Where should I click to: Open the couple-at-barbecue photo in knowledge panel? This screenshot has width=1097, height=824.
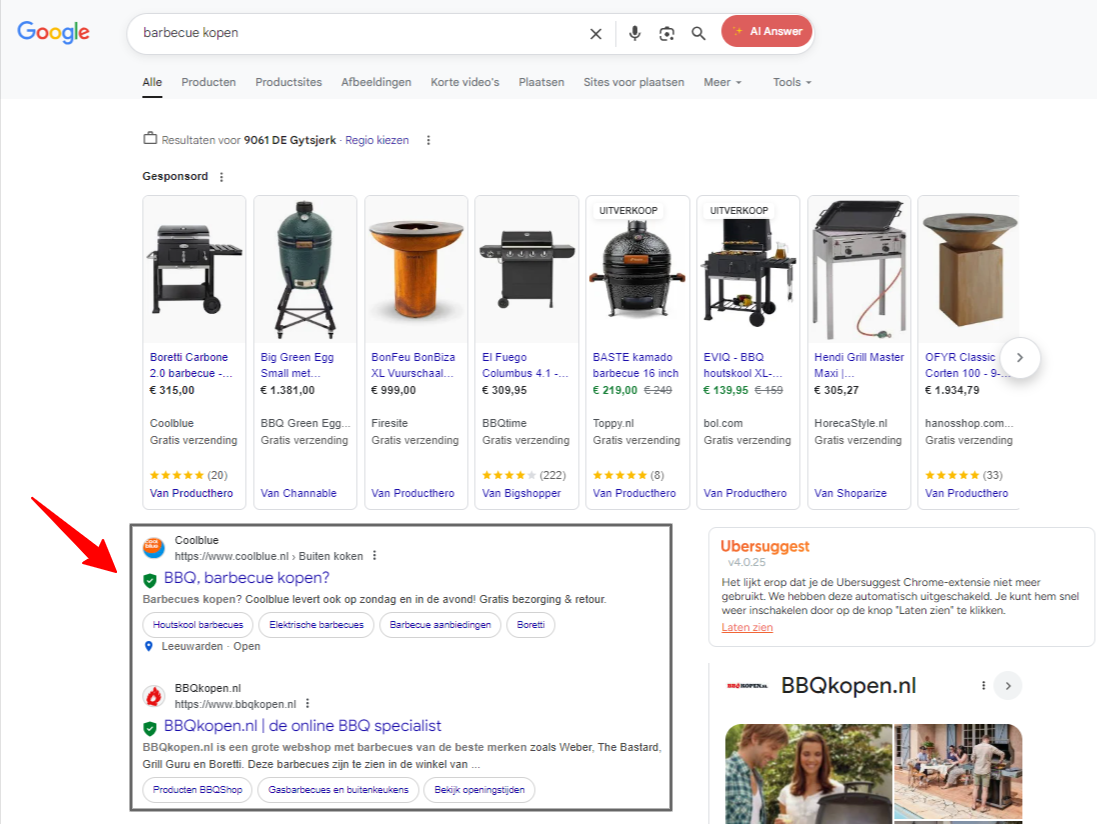(x=809, y=774)
